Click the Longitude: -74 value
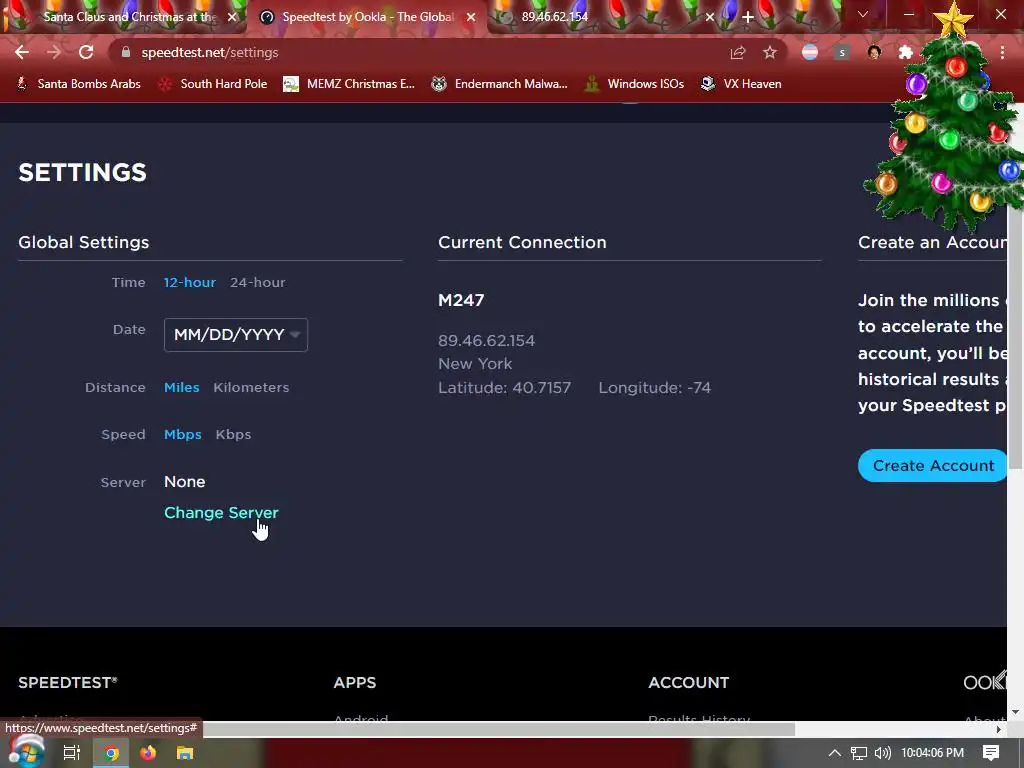 click(654, 387)
